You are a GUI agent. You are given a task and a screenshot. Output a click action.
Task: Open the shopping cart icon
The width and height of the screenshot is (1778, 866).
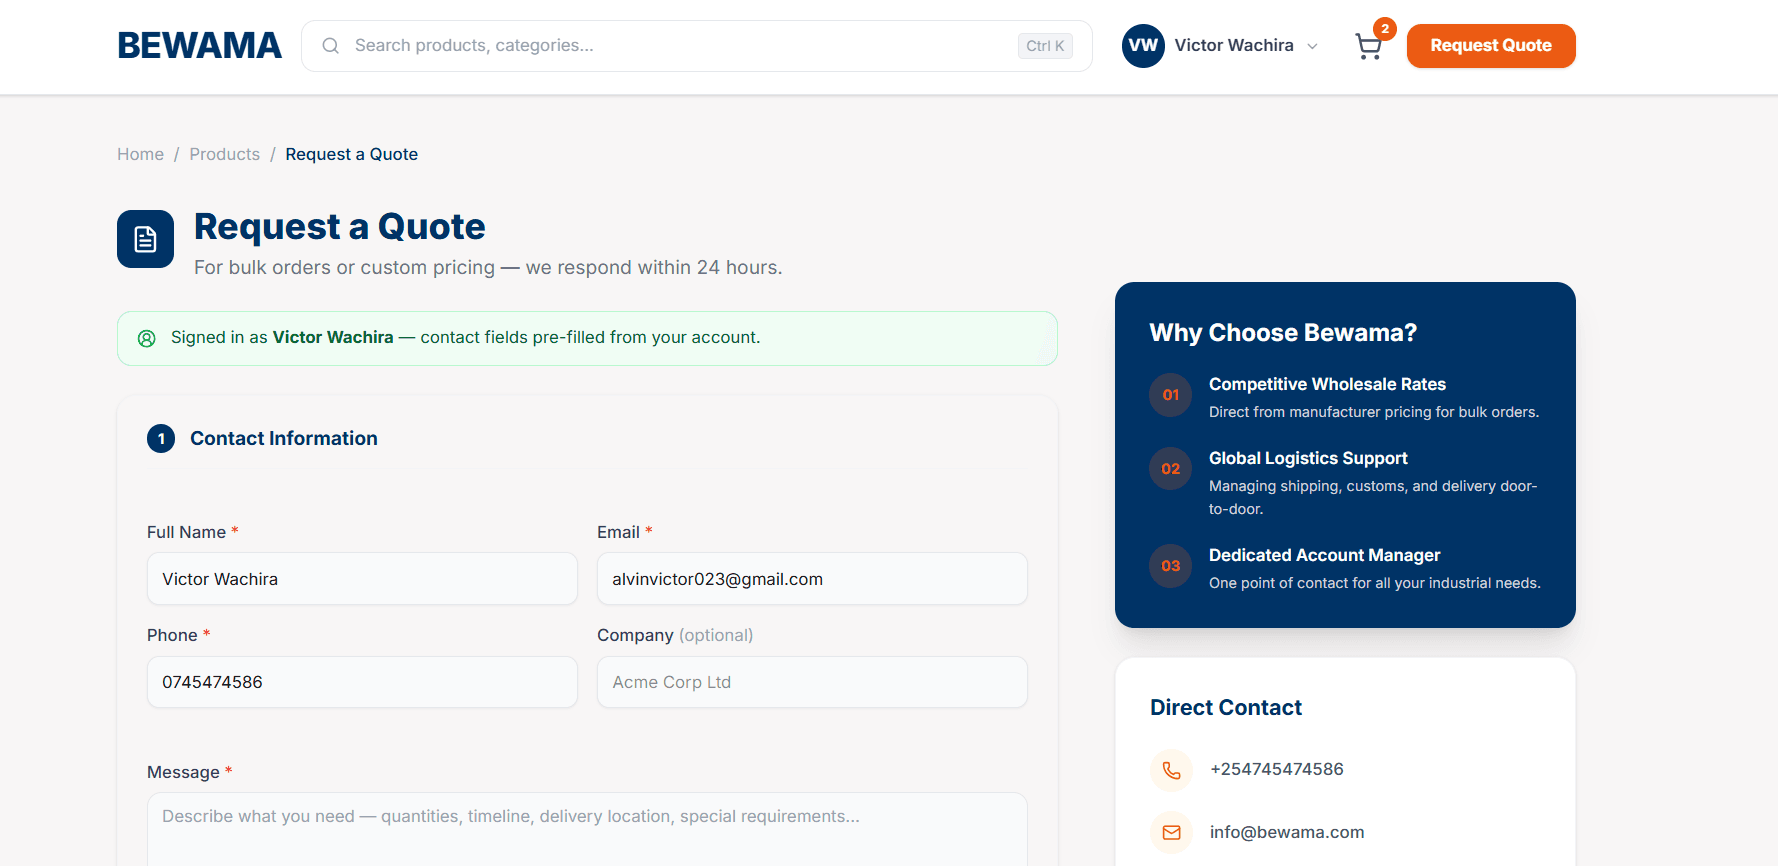click(x=1368, y=46)
